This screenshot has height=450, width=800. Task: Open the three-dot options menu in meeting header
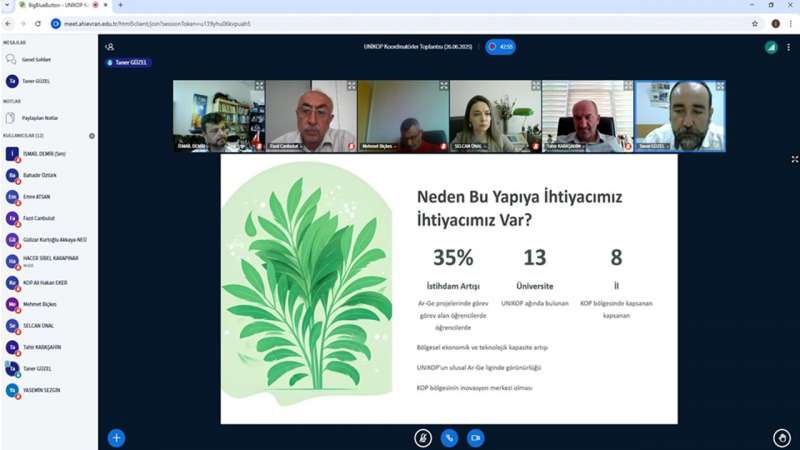pyautogui.click(x=787, y=47)
